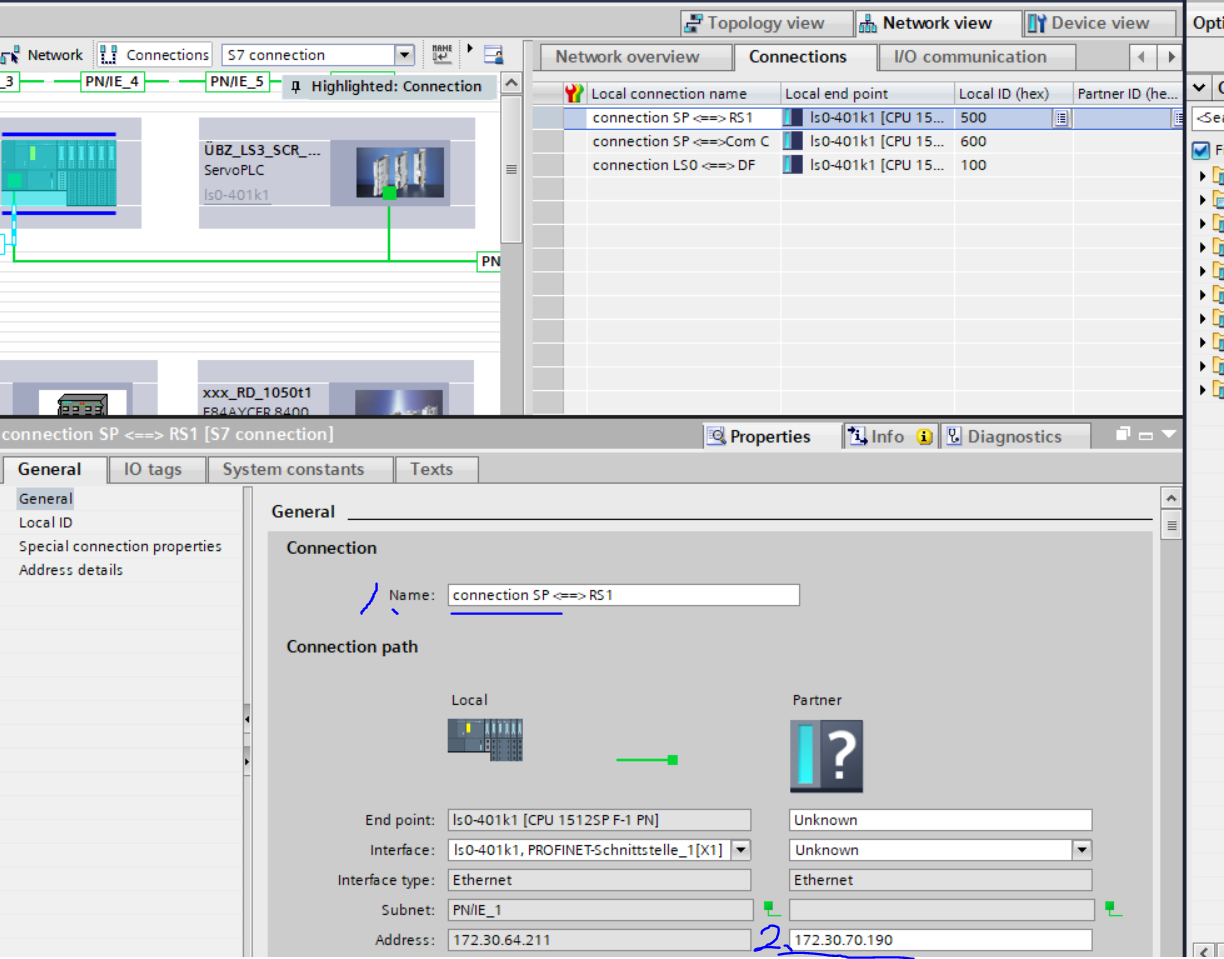Toggle the Connections mode button
Image resolution: width=1224 pixels, height=959 pixels.
[x=154, y=55]
